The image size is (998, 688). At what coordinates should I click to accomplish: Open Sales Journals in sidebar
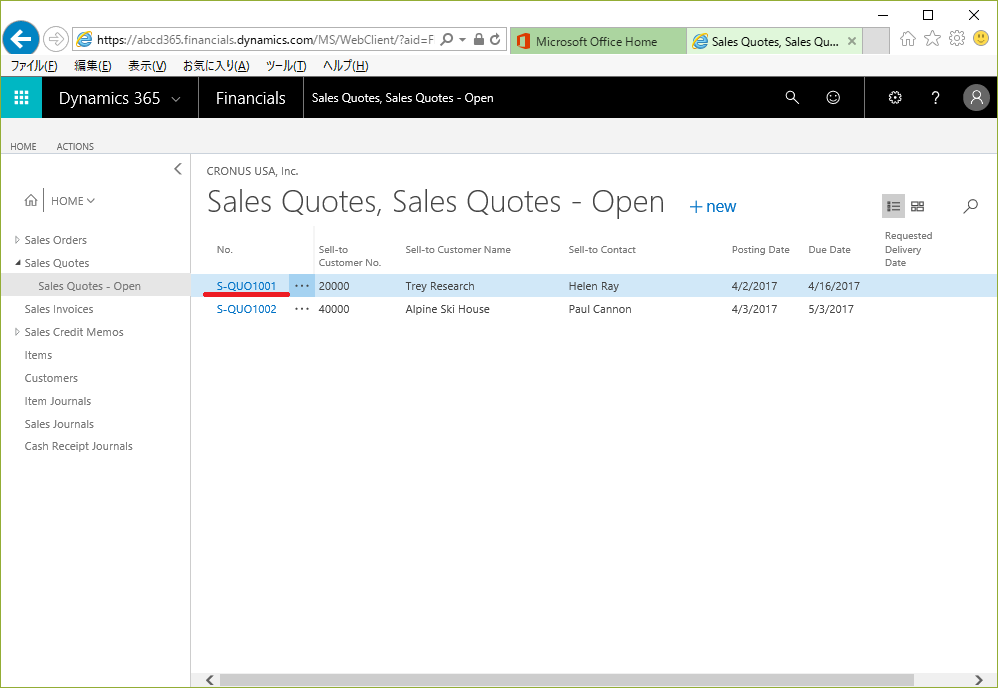pyautogui.click(x=59, y=423)
